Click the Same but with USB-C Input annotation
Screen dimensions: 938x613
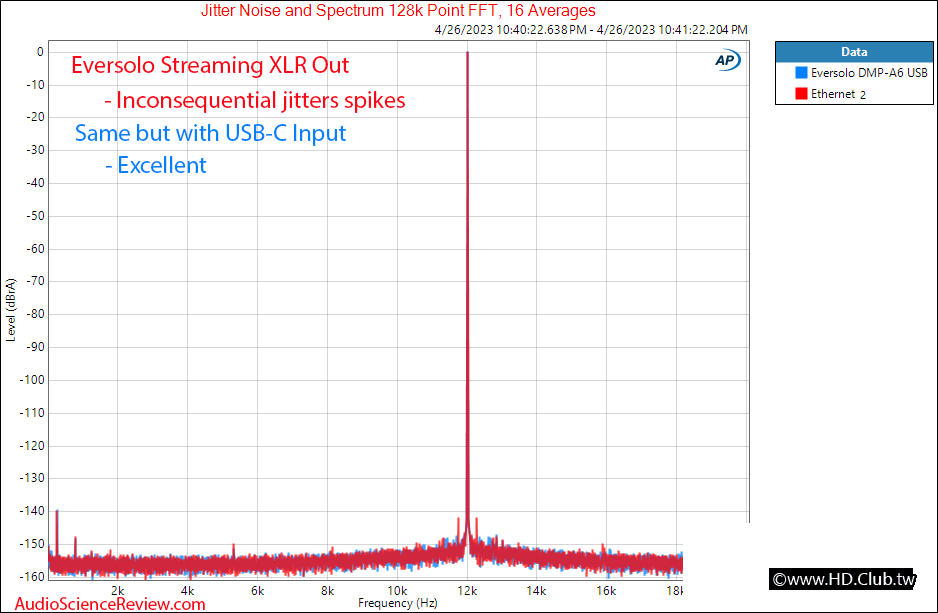[x=211, y=133]
